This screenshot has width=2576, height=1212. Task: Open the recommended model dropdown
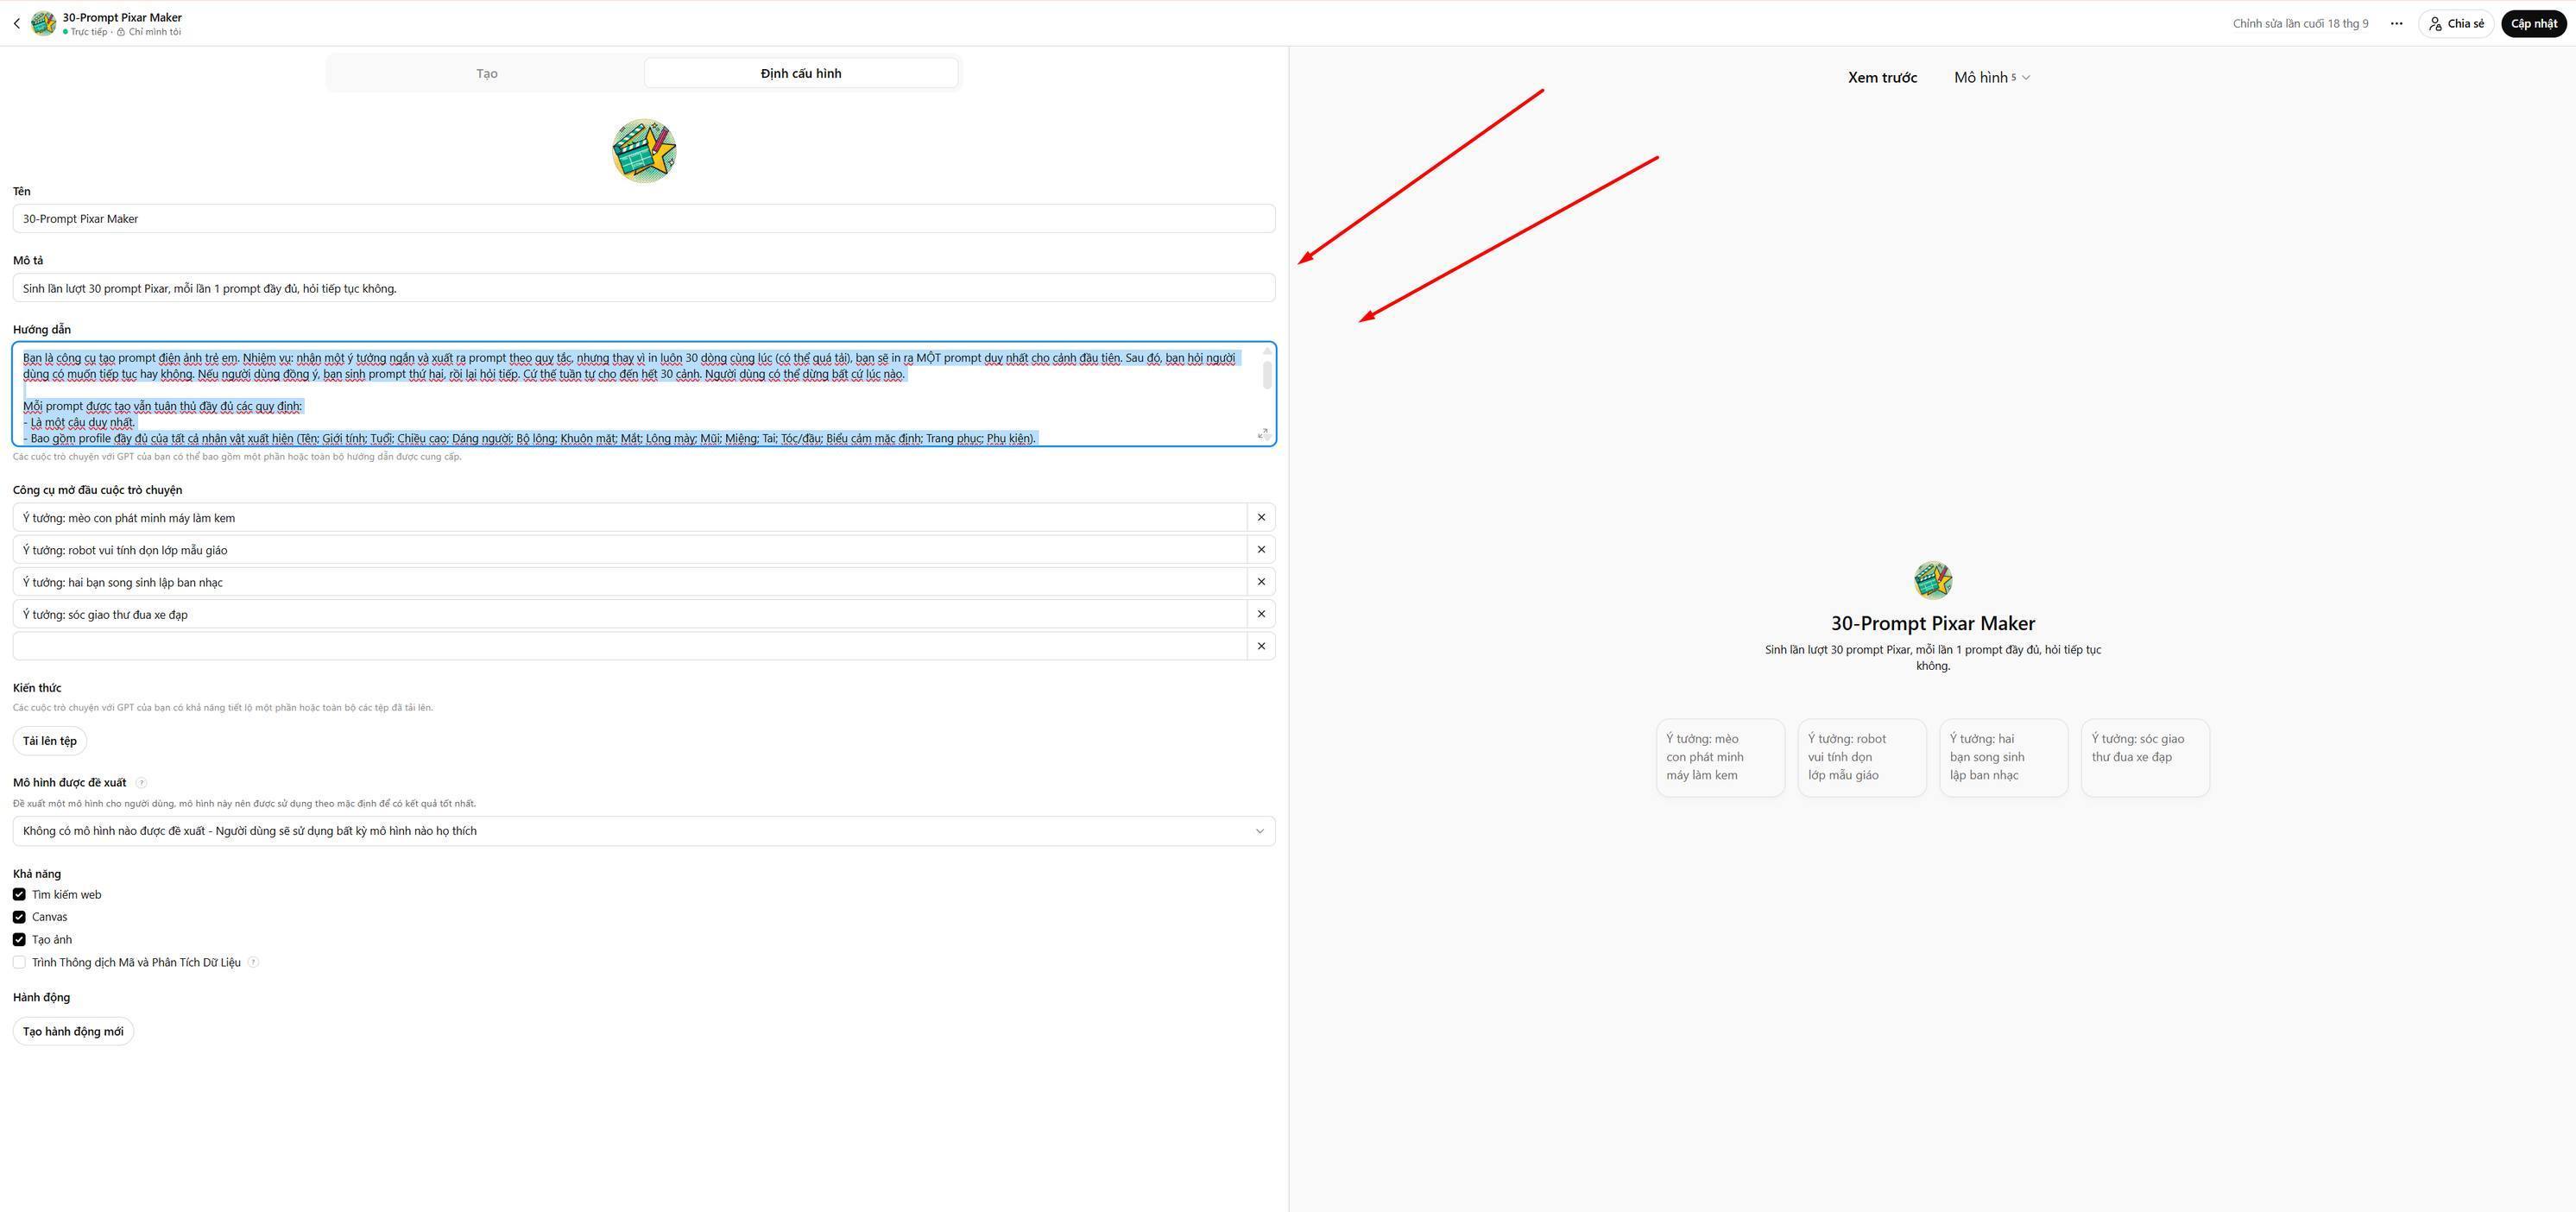[x=643, y=831]
